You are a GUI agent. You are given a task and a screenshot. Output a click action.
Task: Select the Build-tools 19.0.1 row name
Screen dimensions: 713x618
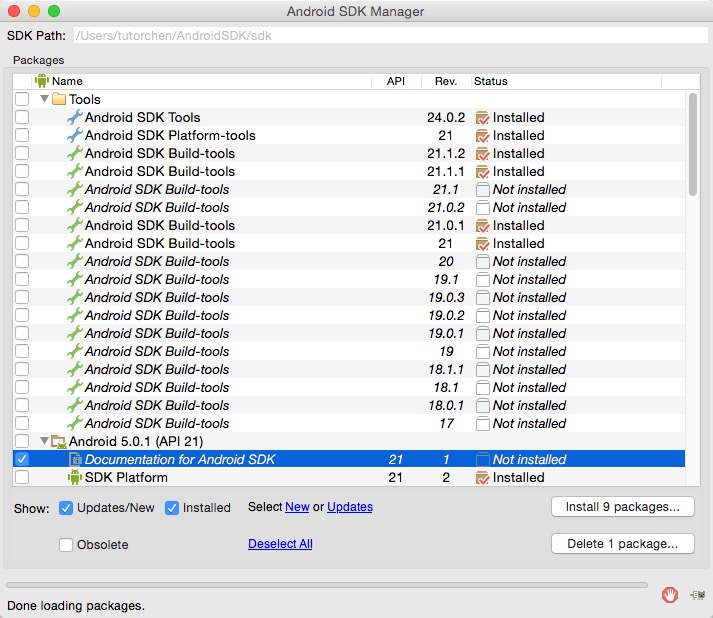click(157, 333)
